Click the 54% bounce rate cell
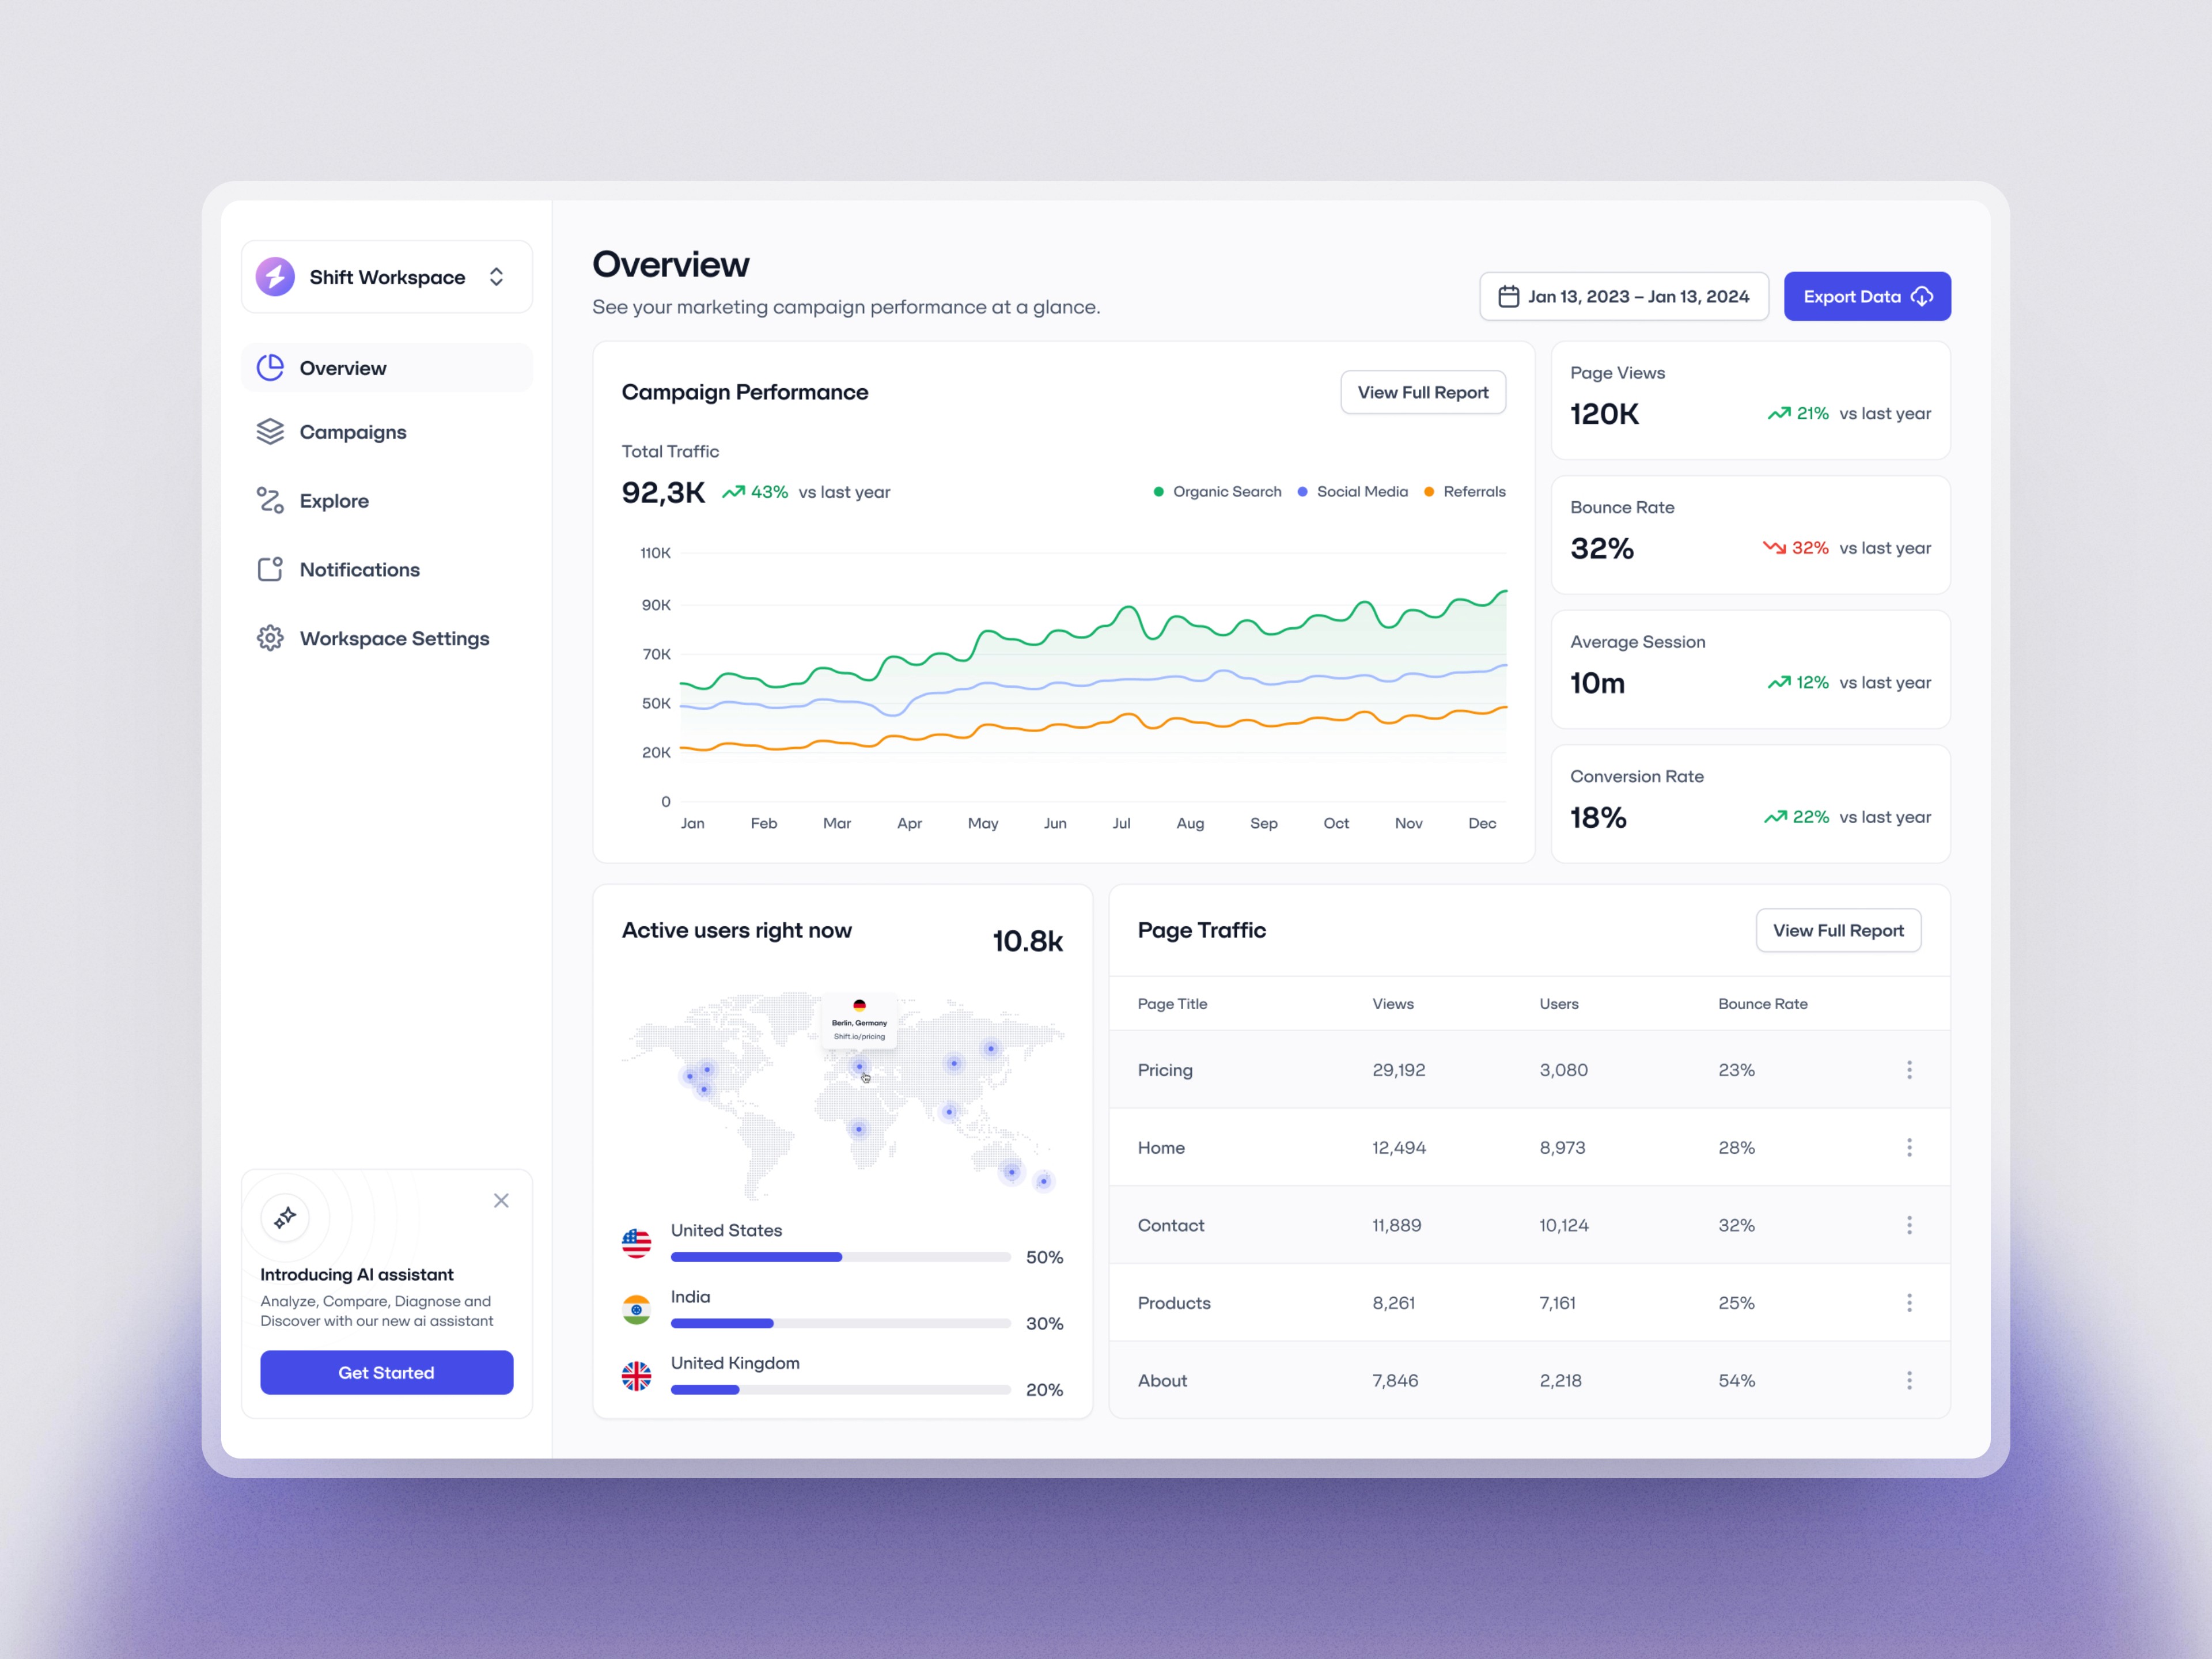2212x1659 pixels. [1736, 1380]
